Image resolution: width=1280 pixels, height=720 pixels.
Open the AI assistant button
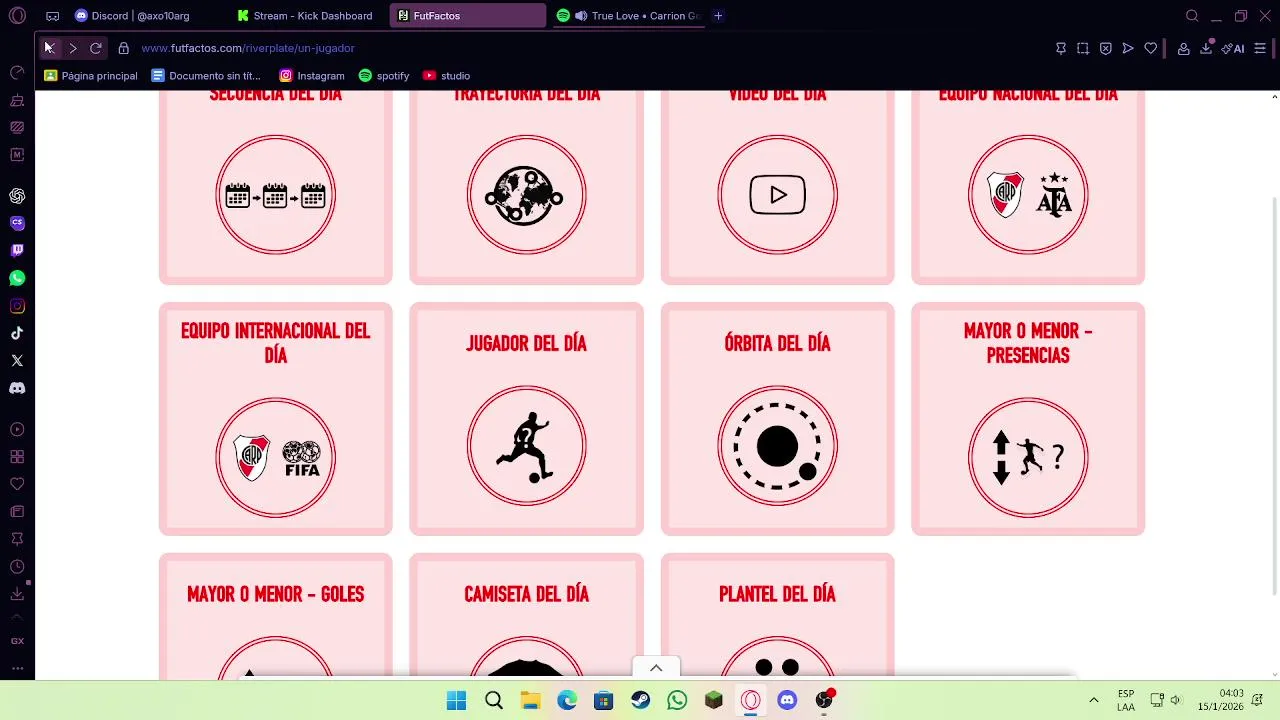[1233, 48]
